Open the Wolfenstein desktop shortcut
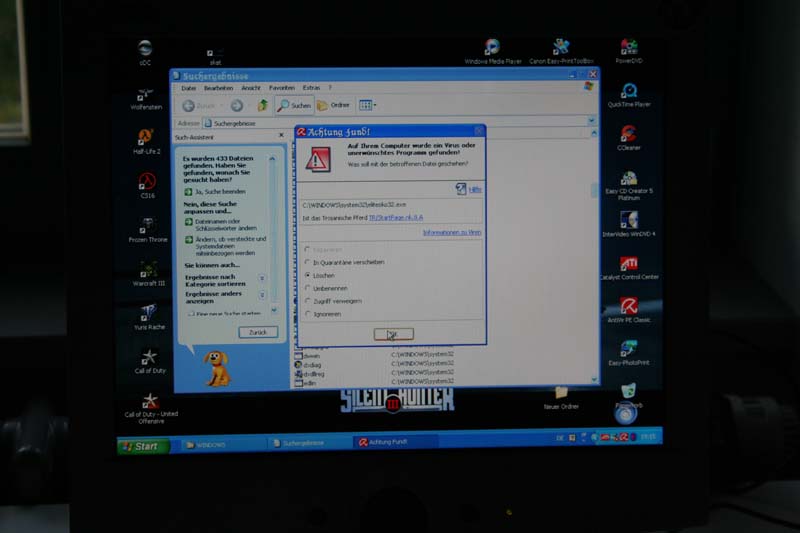 point(146,98)
